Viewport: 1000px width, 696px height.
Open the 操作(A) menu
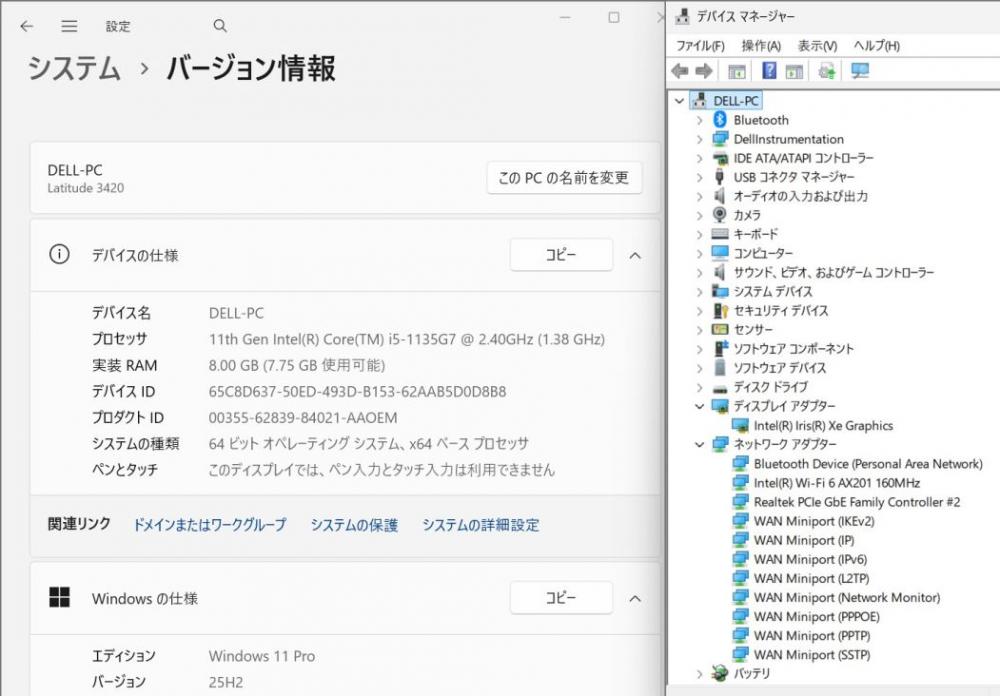pos(761,46)
